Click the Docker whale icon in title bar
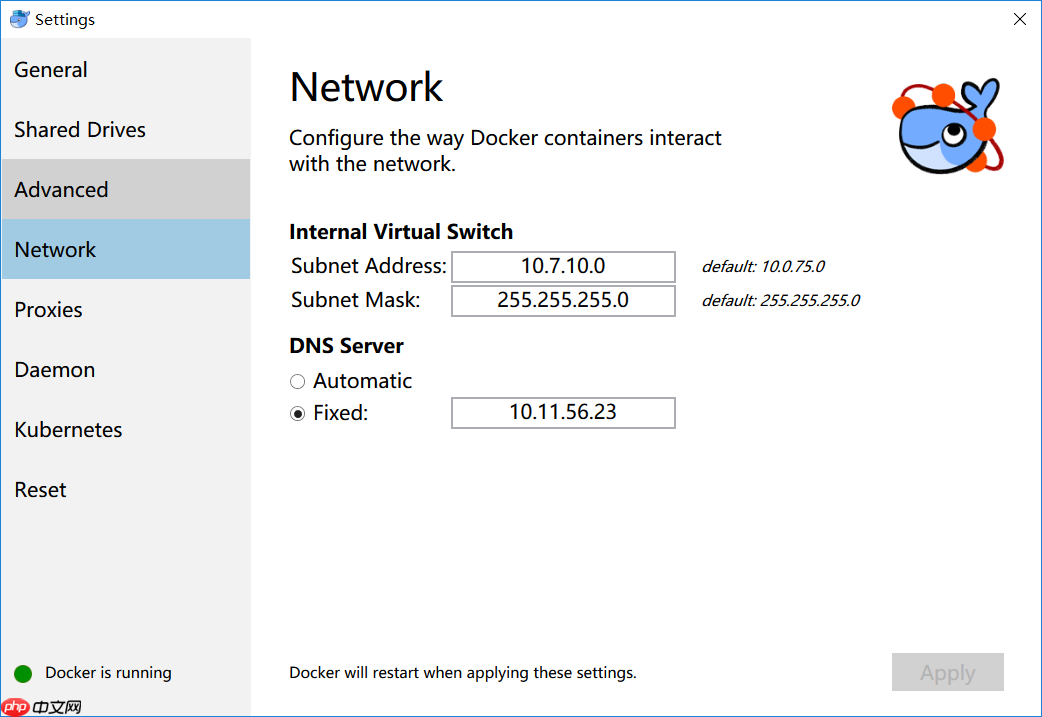This screenshot has width=1042, height=717. click(x=18, y=18)
